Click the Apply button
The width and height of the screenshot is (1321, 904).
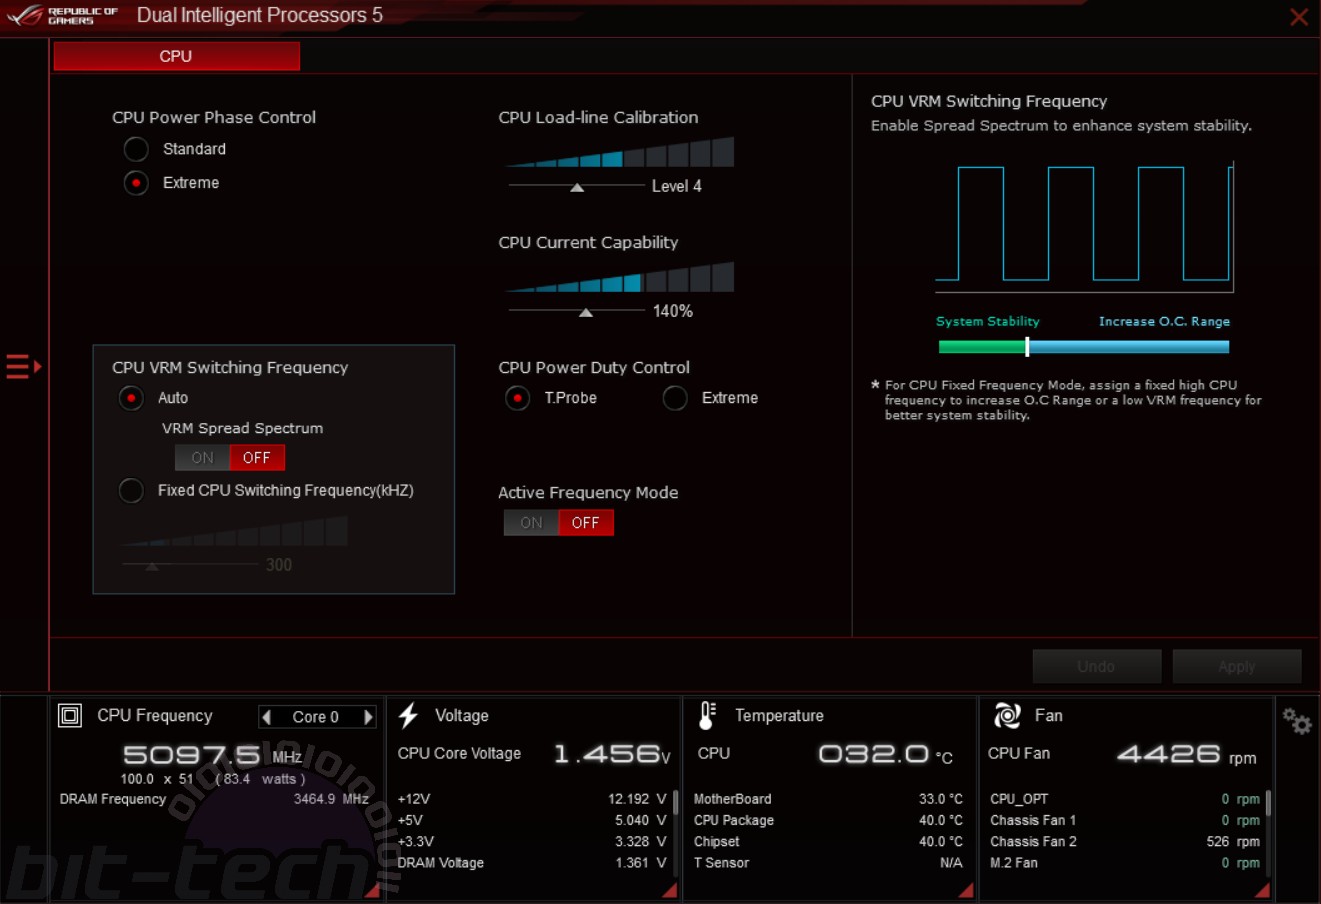coord(1237,666)
